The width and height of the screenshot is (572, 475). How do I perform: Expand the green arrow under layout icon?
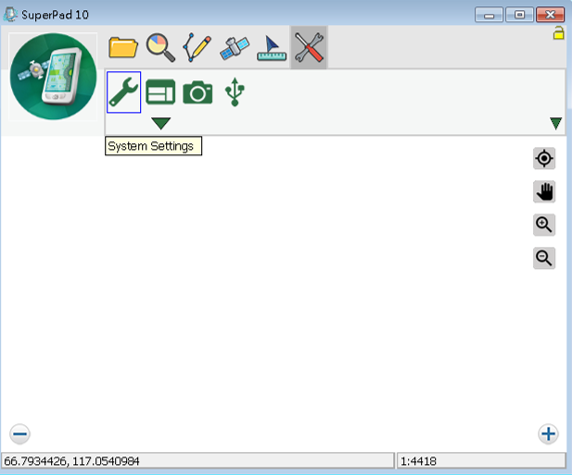[x=161, y=123]
